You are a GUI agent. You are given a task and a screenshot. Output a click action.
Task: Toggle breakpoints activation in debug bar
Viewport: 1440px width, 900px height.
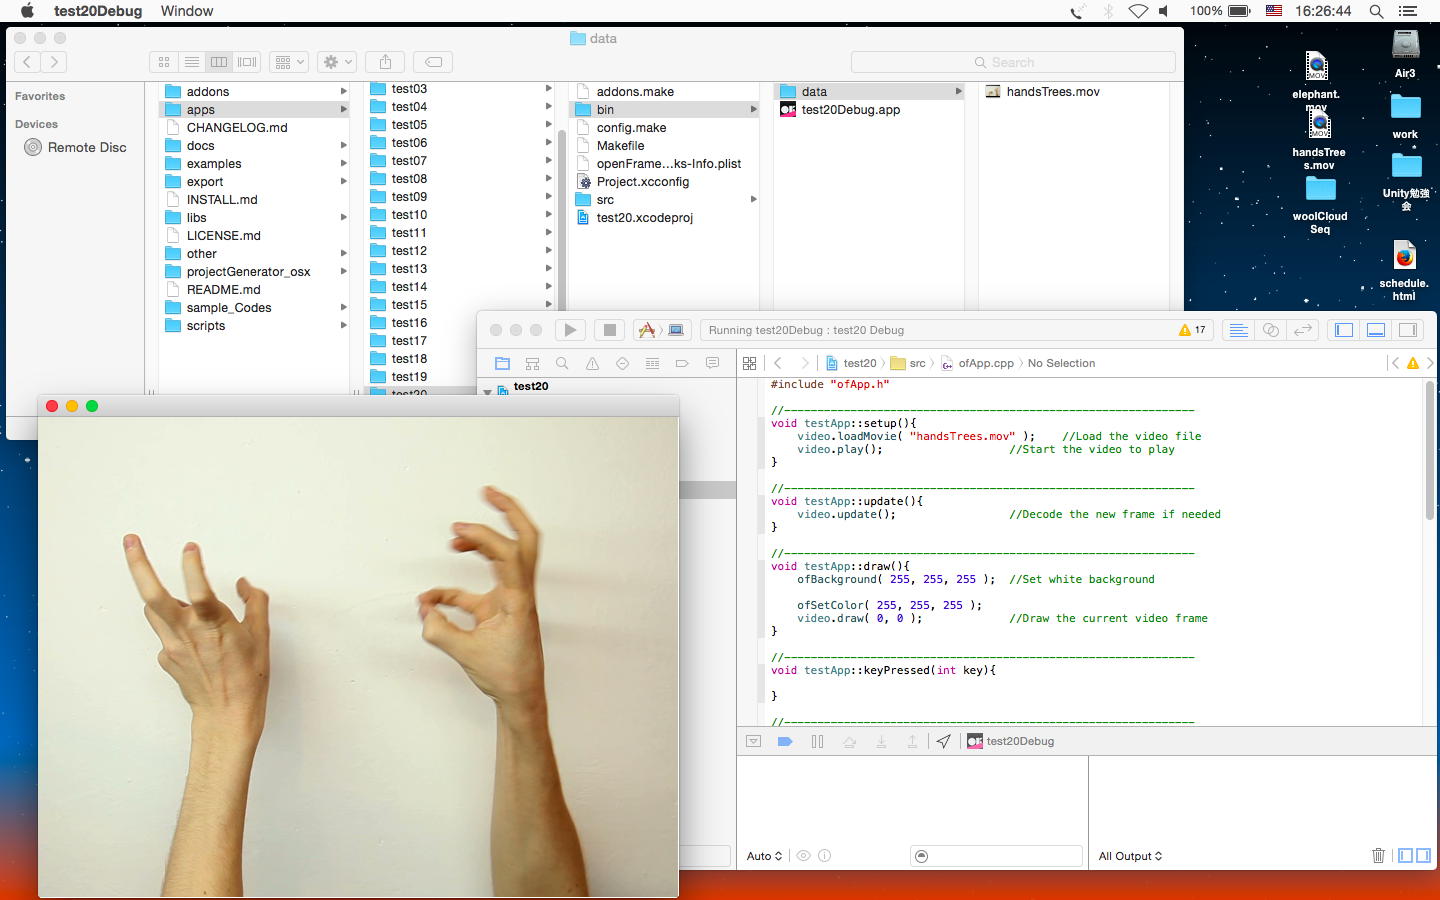click(785, 741)
